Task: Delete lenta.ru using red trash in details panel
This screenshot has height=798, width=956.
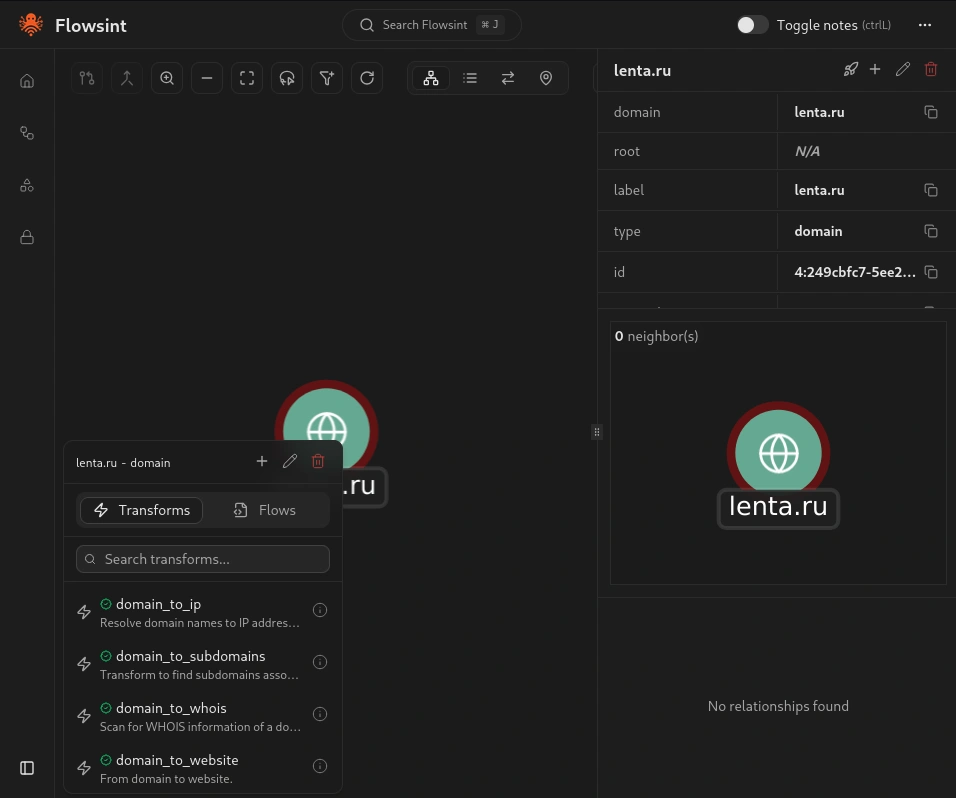Action: [x=931, y=69]
